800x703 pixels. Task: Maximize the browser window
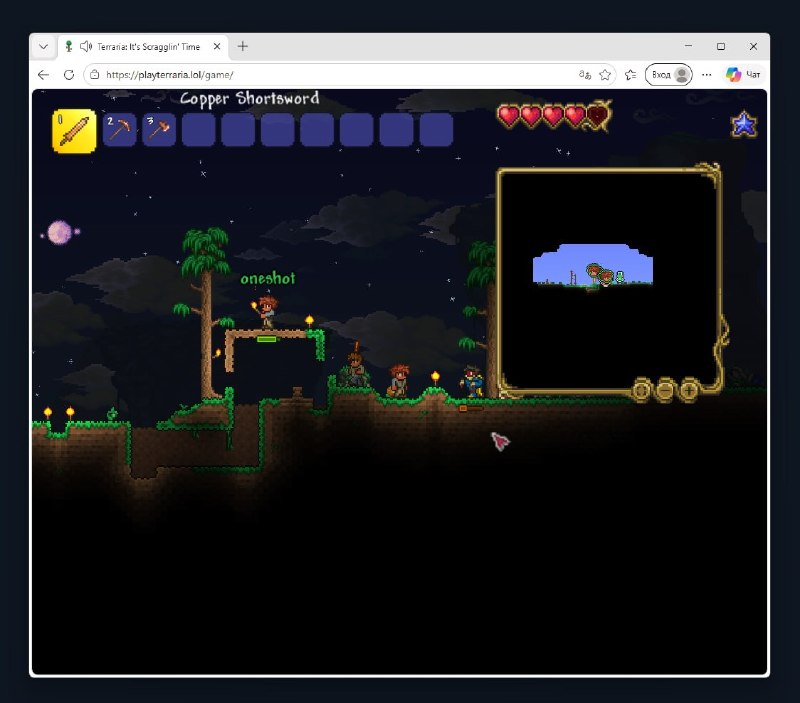point(721,46)
